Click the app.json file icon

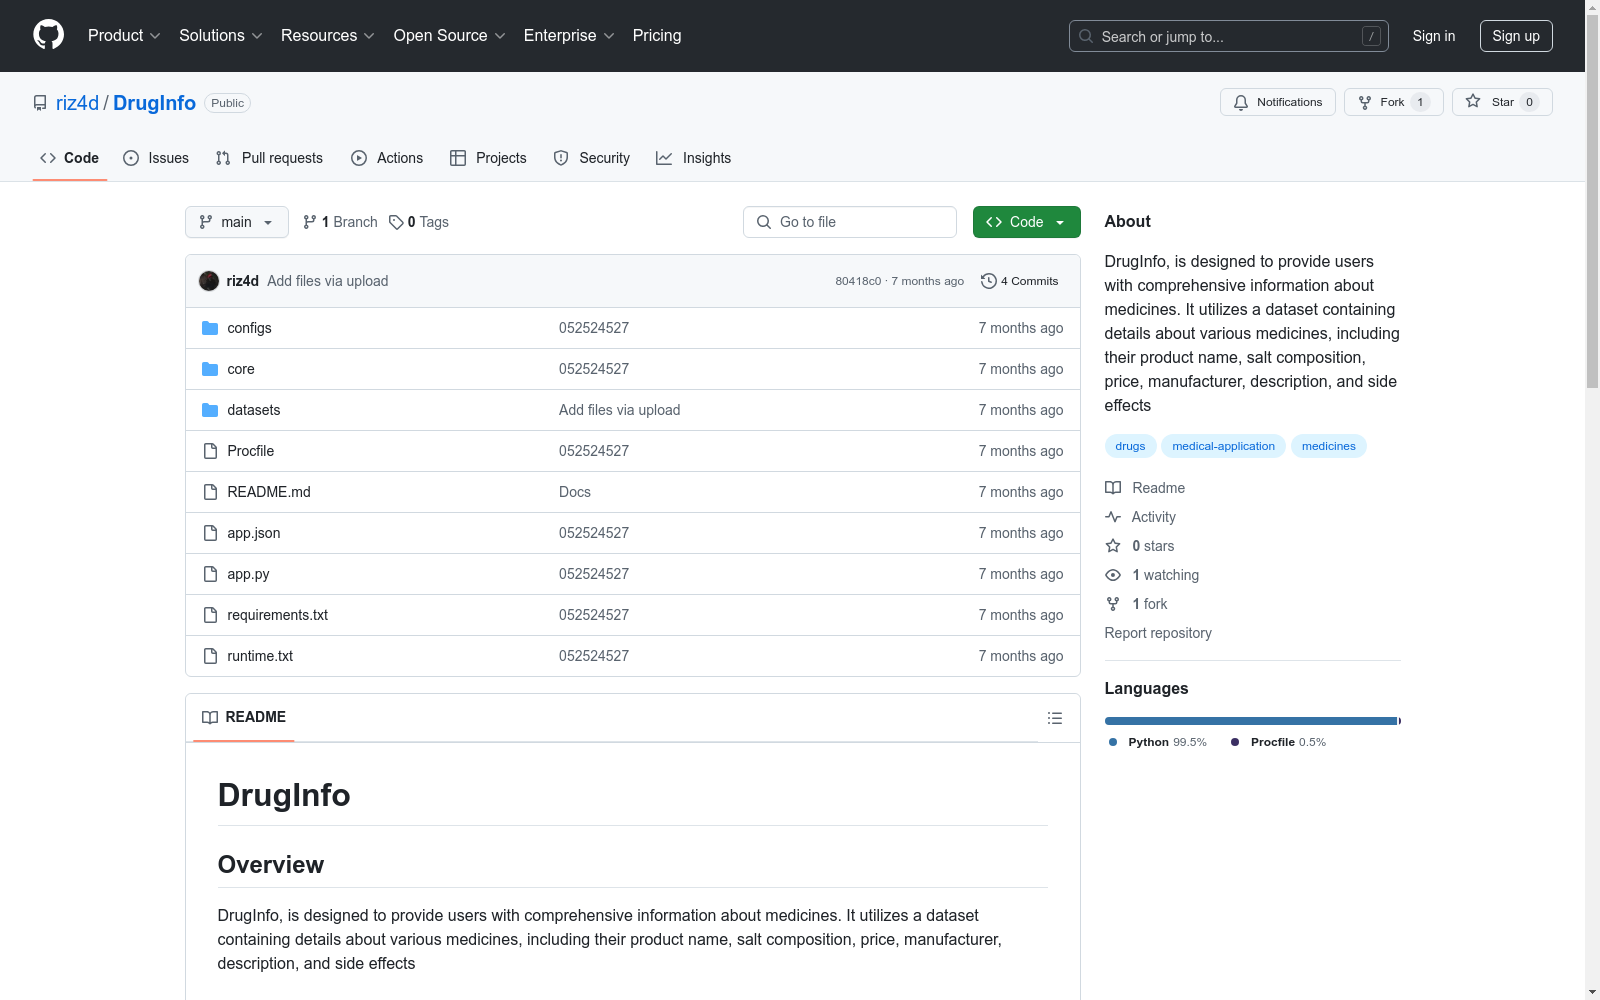pos(210,533)
